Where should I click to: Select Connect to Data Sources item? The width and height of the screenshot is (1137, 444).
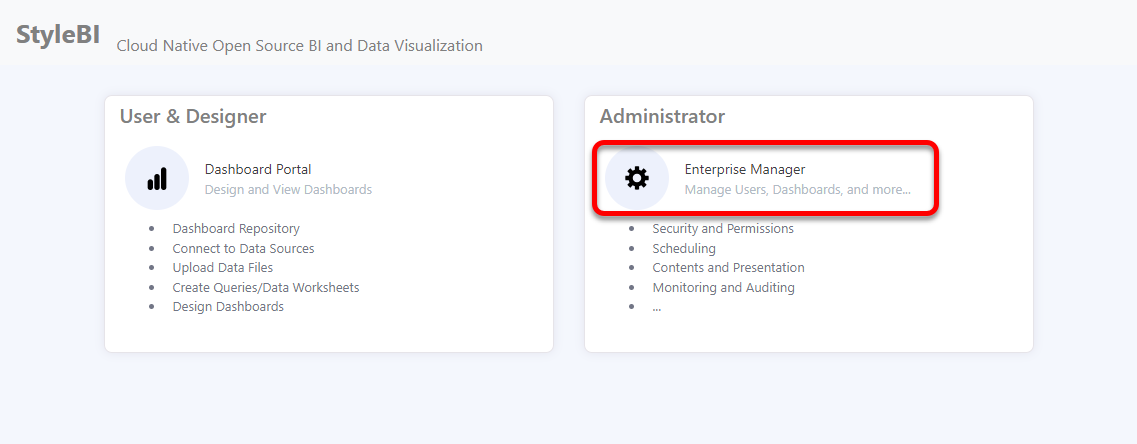pos(243,248)
